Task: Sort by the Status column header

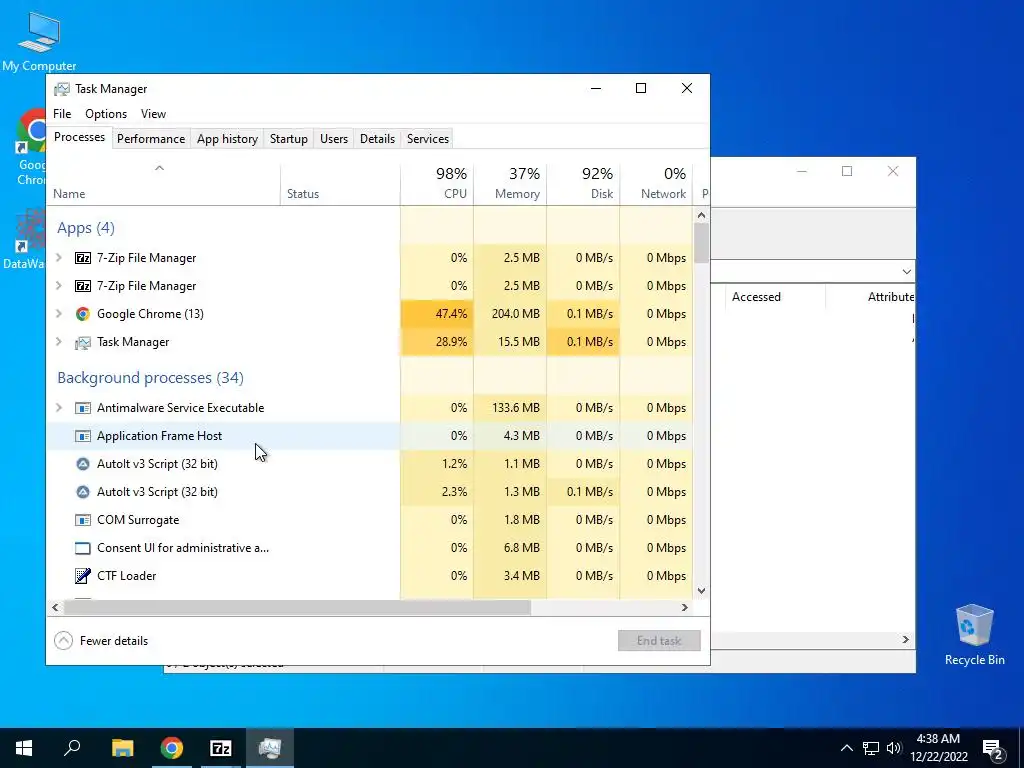Action: click(340, 184)
